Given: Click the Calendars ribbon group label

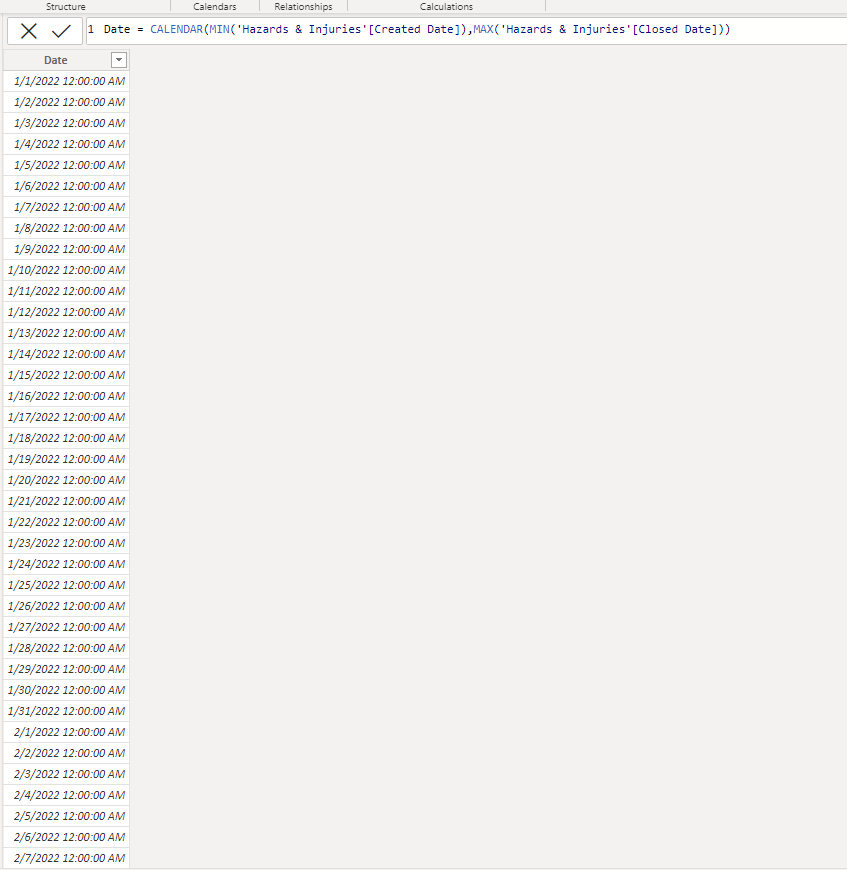Looking at the screenshot, I should 215,7.
